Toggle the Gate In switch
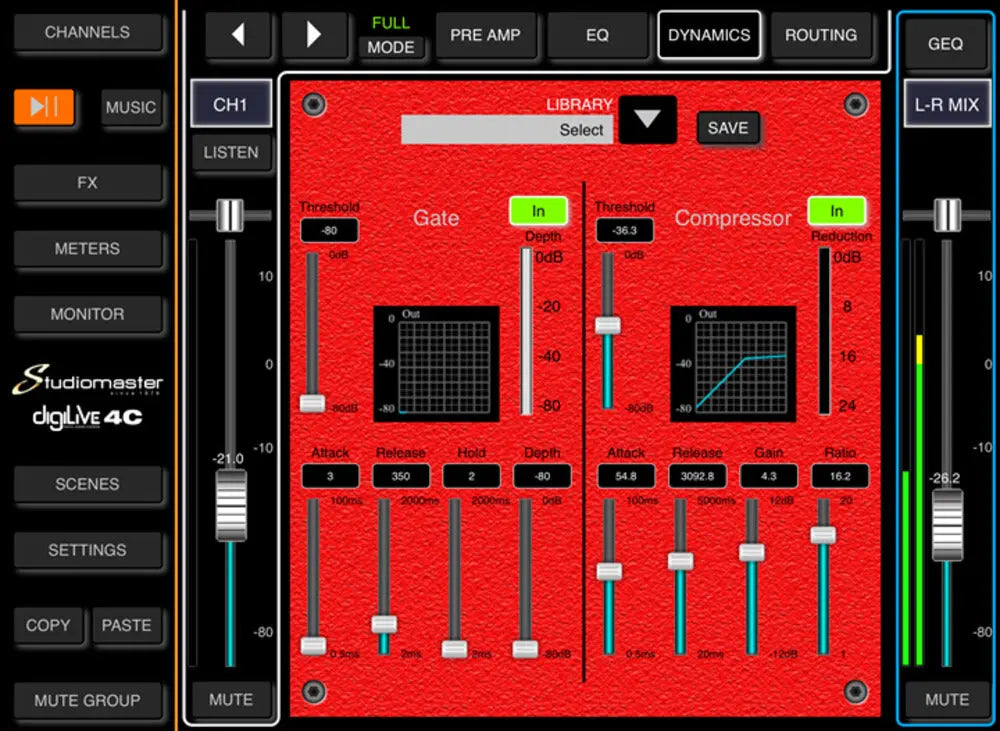This screenshot has height=731, width=1000. tap(538, 211)
